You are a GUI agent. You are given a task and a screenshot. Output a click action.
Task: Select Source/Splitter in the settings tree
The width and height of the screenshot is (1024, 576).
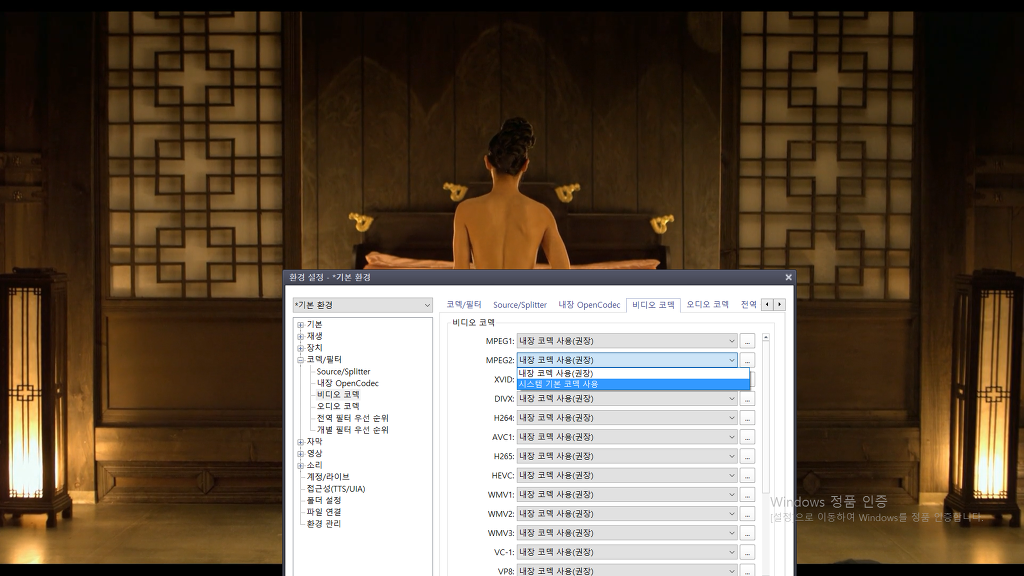tap(344, 372)
